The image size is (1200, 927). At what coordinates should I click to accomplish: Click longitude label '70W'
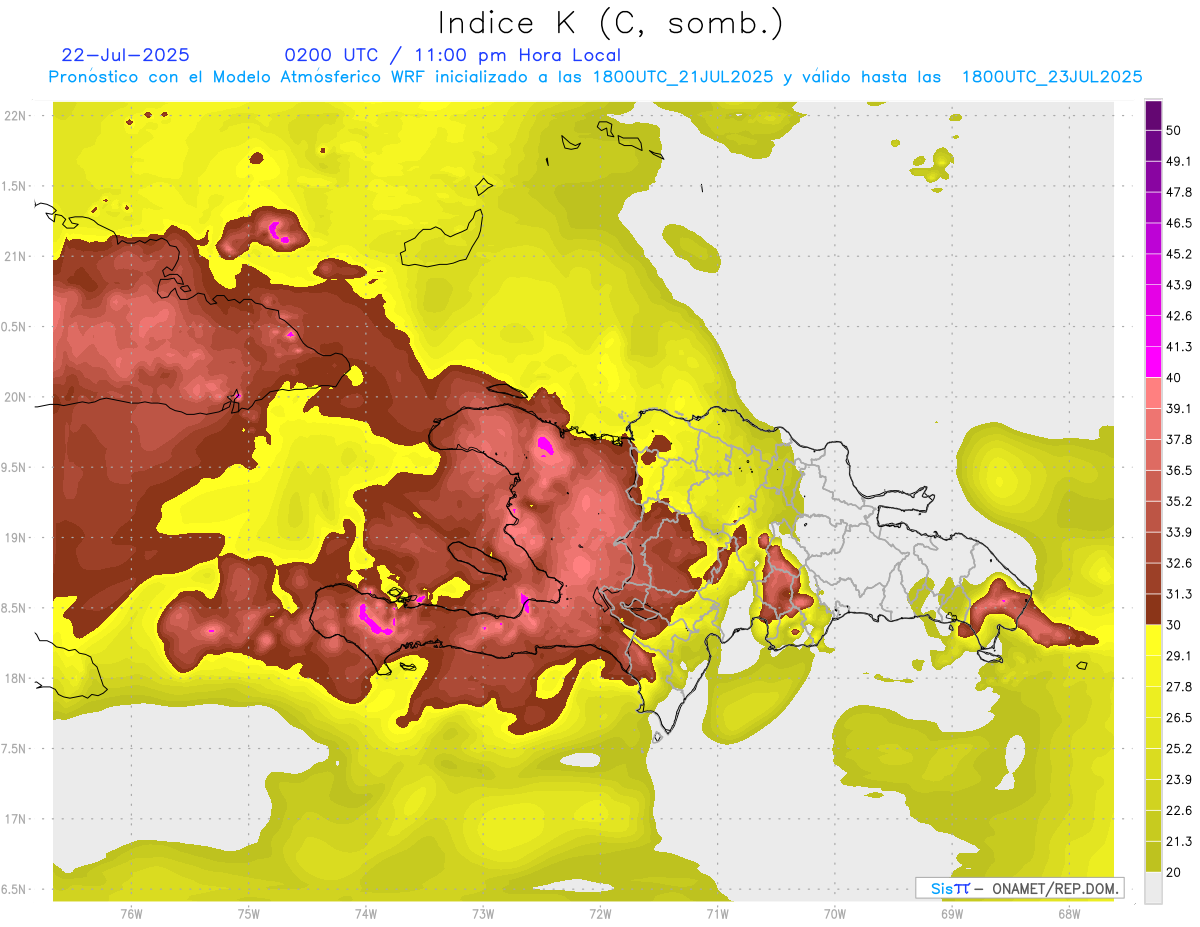click(x=834, y=914)
